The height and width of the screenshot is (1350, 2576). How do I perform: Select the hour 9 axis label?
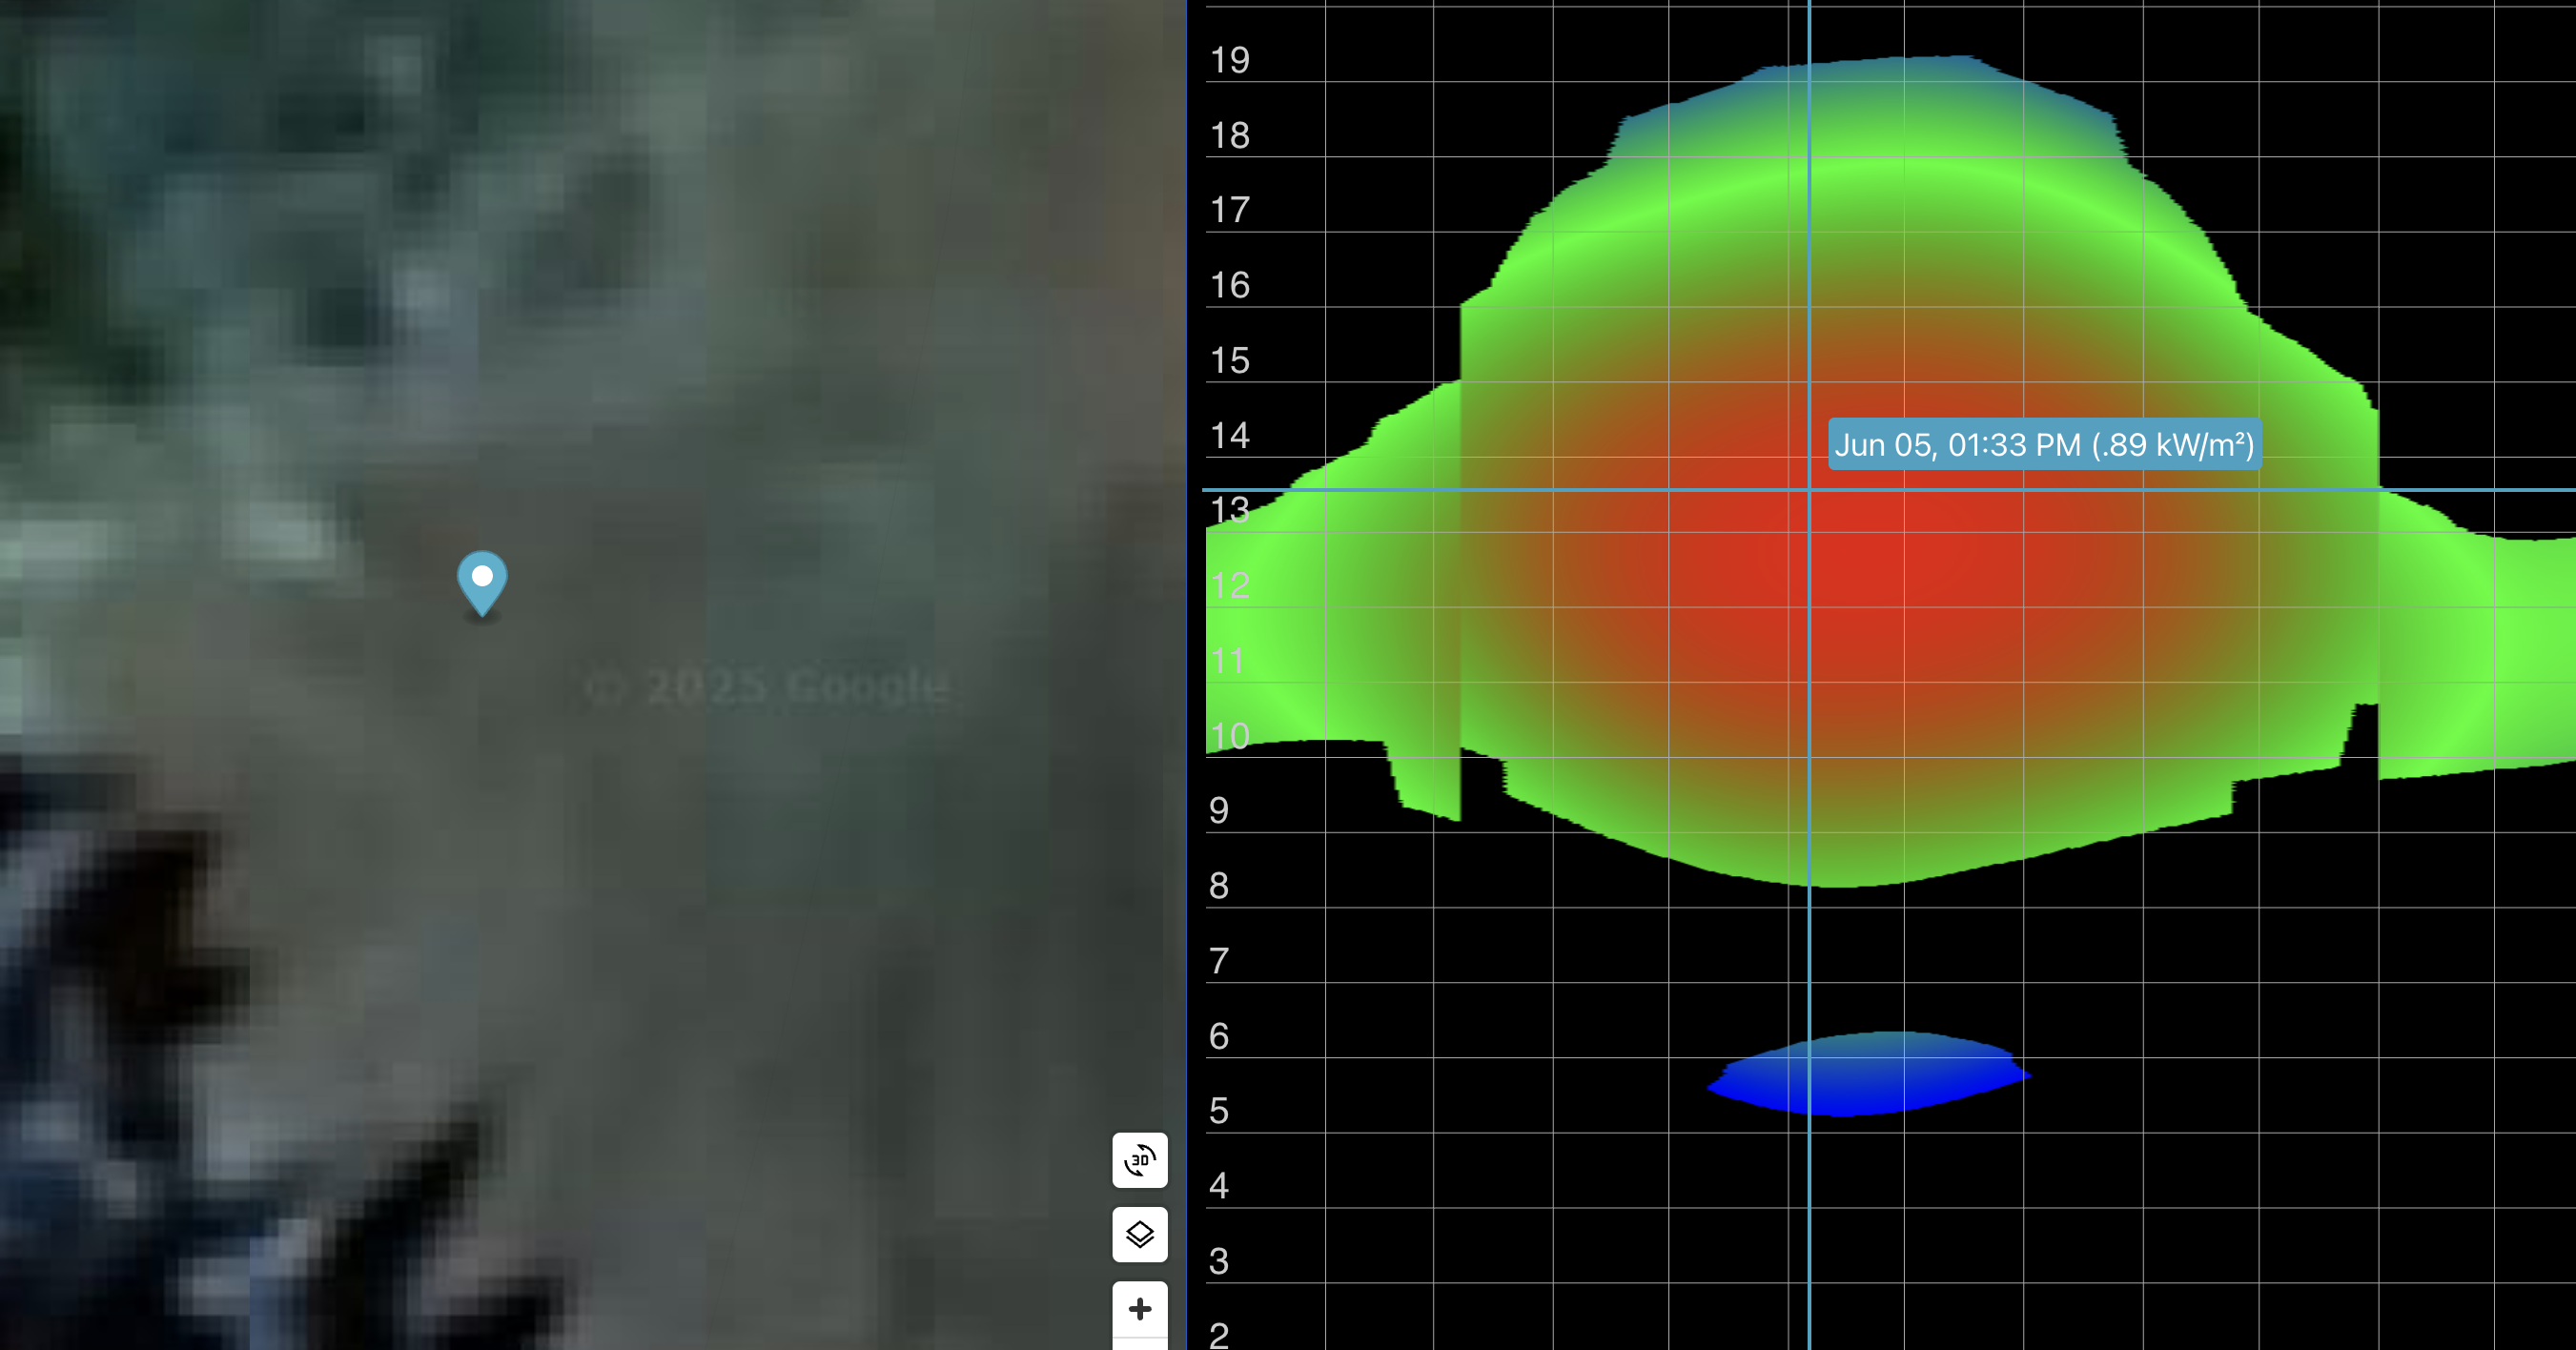coord(1219,810)
